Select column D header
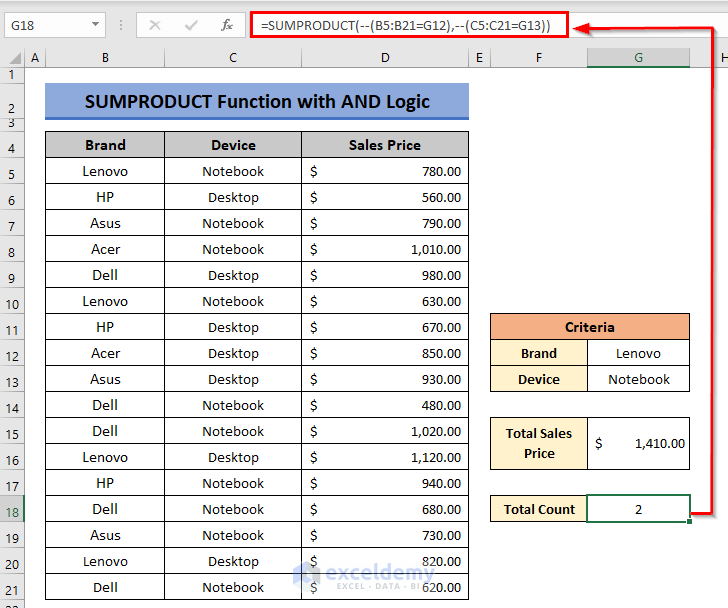The height and width of the screenshot is (608, 728). click(385, 58)
